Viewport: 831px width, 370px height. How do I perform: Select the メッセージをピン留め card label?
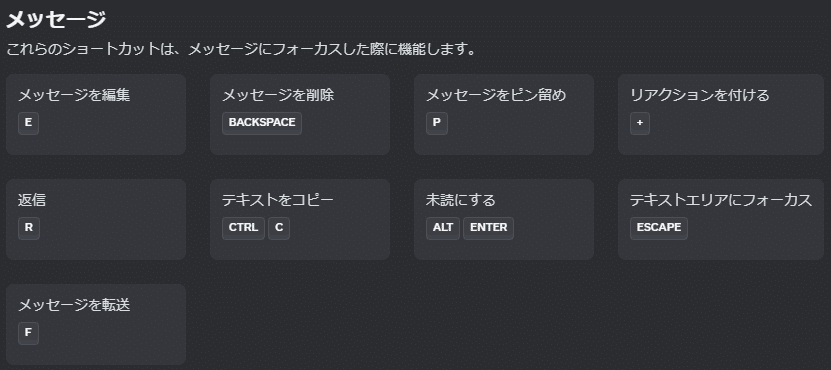(x=496, y=95)
